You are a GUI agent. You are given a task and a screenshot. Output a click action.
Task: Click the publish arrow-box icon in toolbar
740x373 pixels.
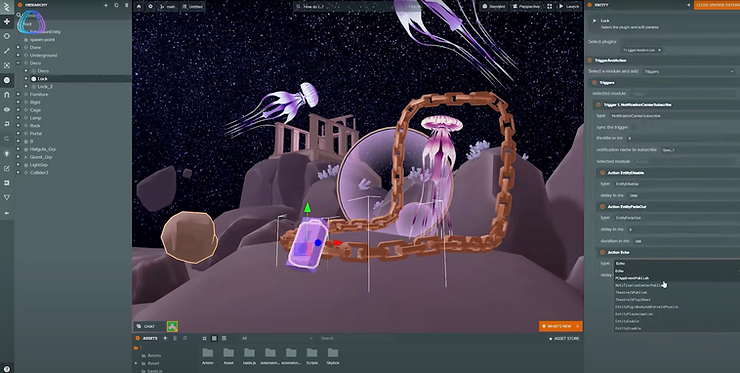[7, 183]
